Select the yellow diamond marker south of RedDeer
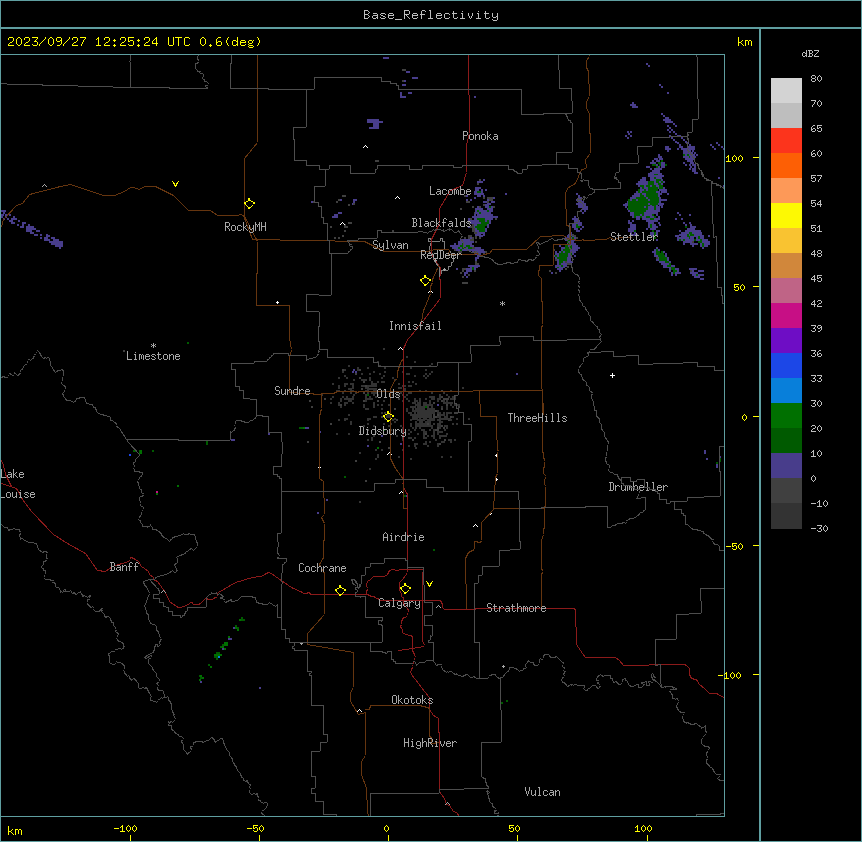862x842 pixels. coord(425,281)
